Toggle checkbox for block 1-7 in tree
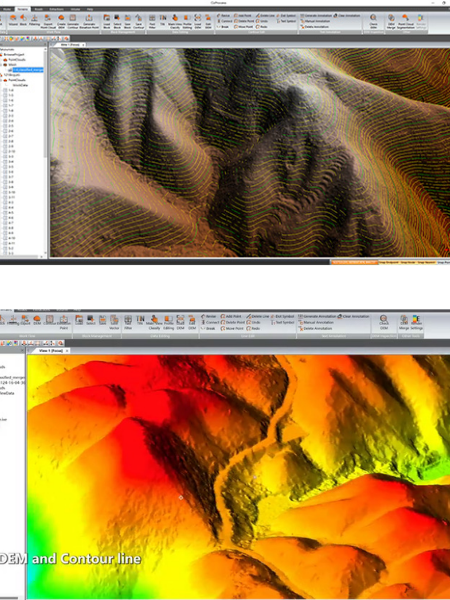This screenshot has height=600, width=450. click(x=5, y=105)
